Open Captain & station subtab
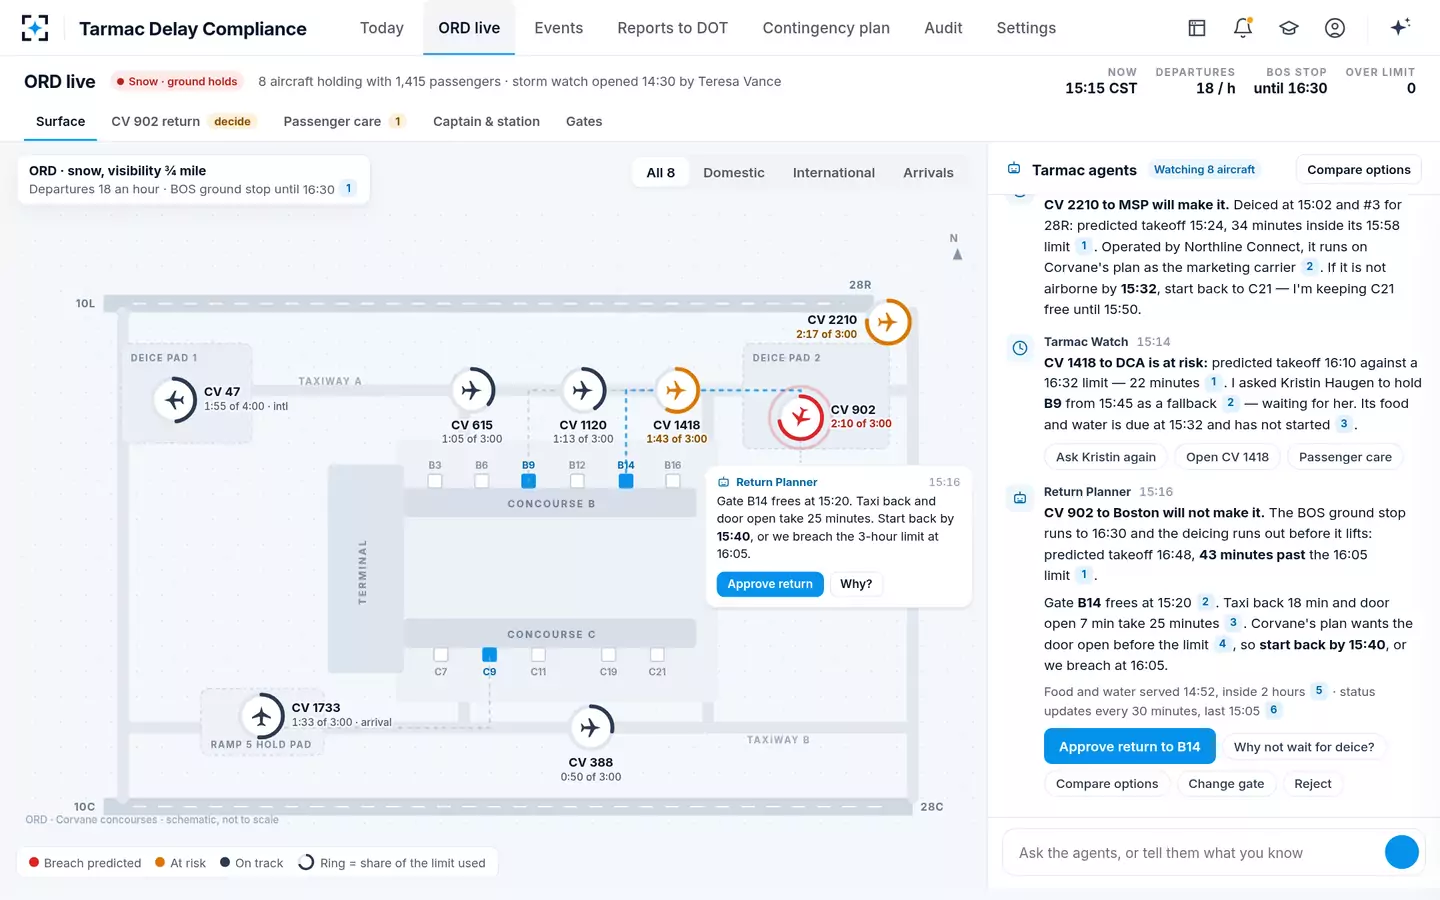The width and height of the screenshot is (1440, 900). point(486,121)
